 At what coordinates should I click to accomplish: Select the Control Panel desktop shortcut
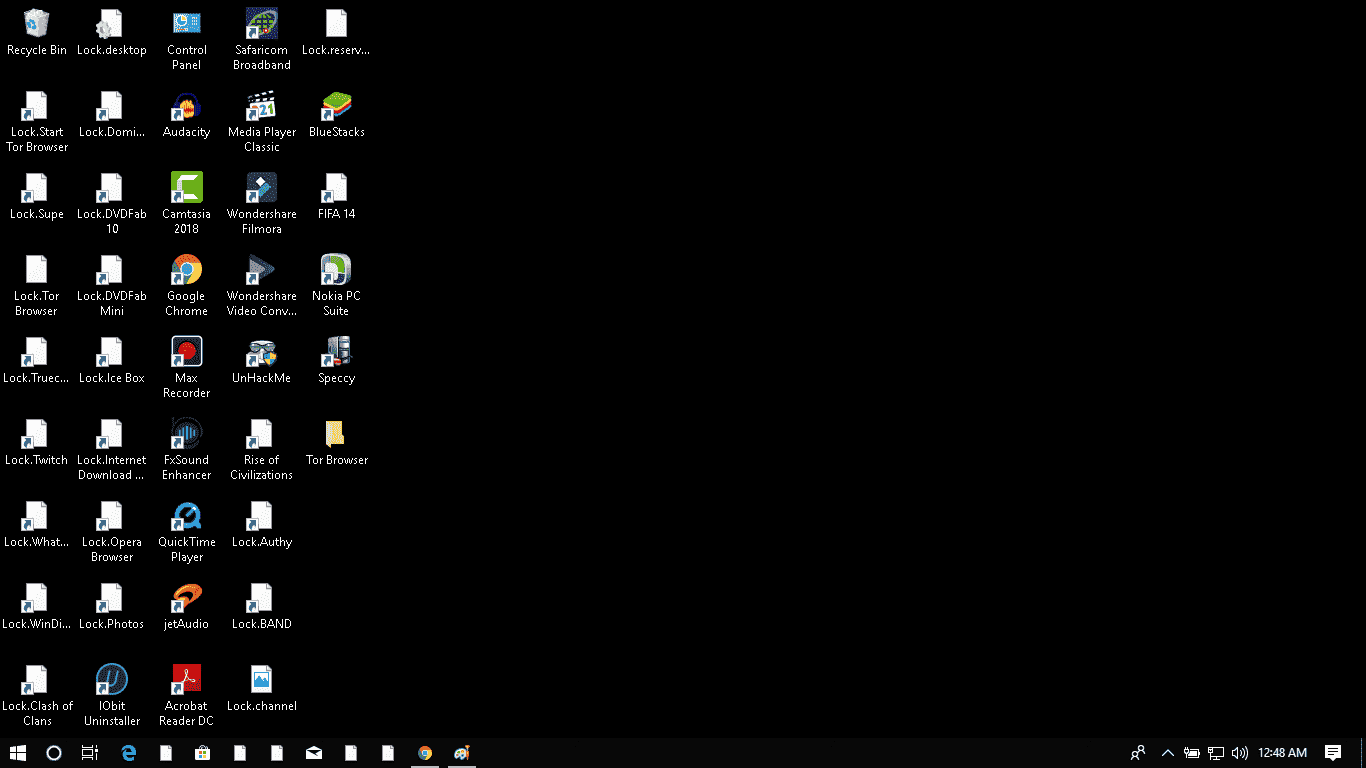187,40
